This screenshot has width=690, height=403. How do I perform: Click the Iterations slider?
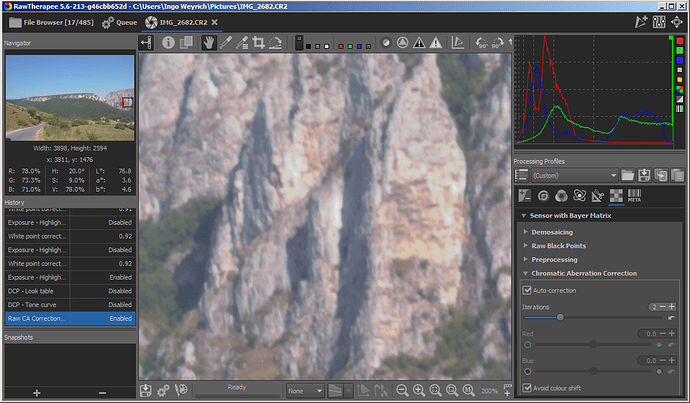coord(560,317)
